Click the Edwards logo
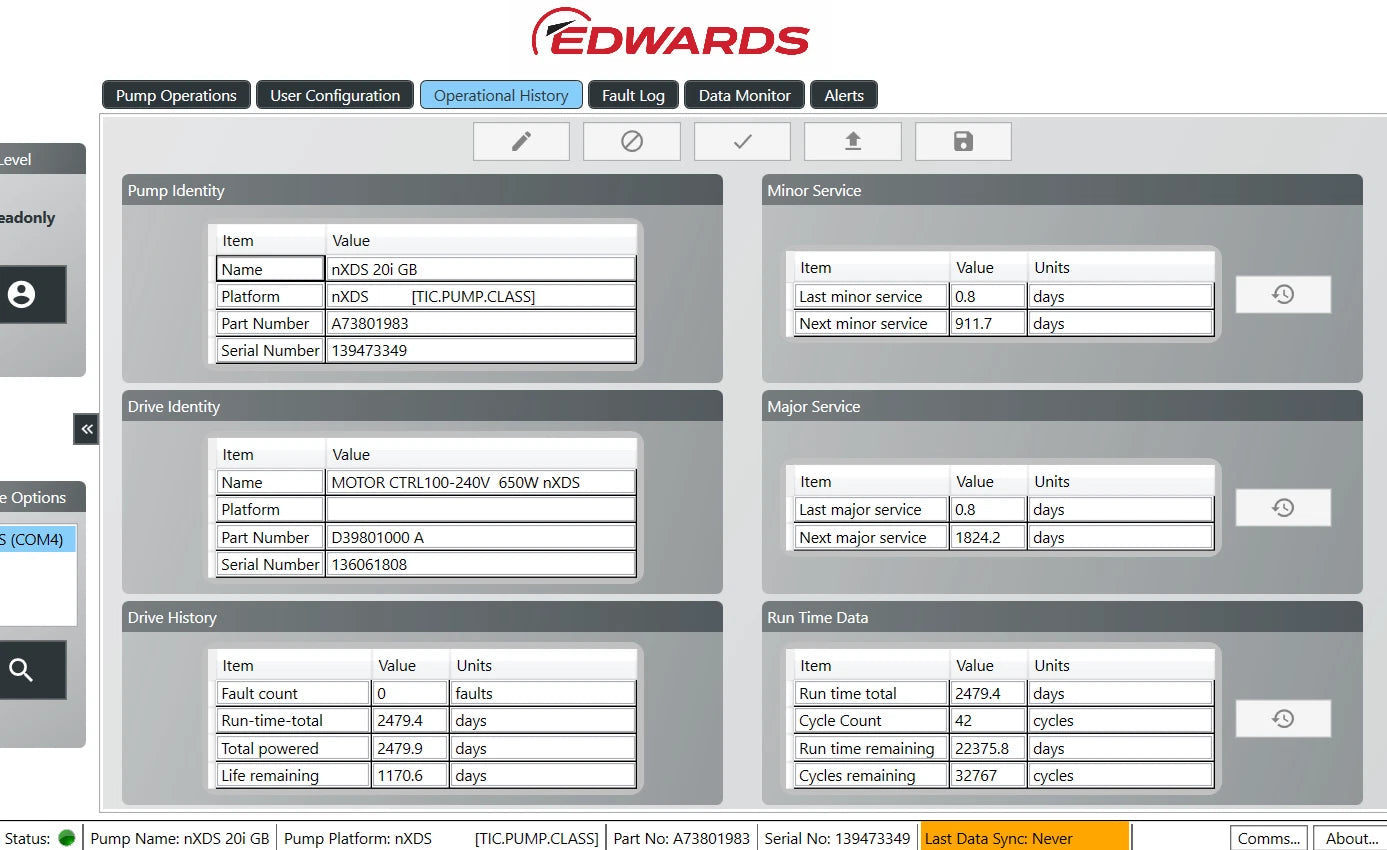This screenshot has width=1387, height=850. (670, 32)
